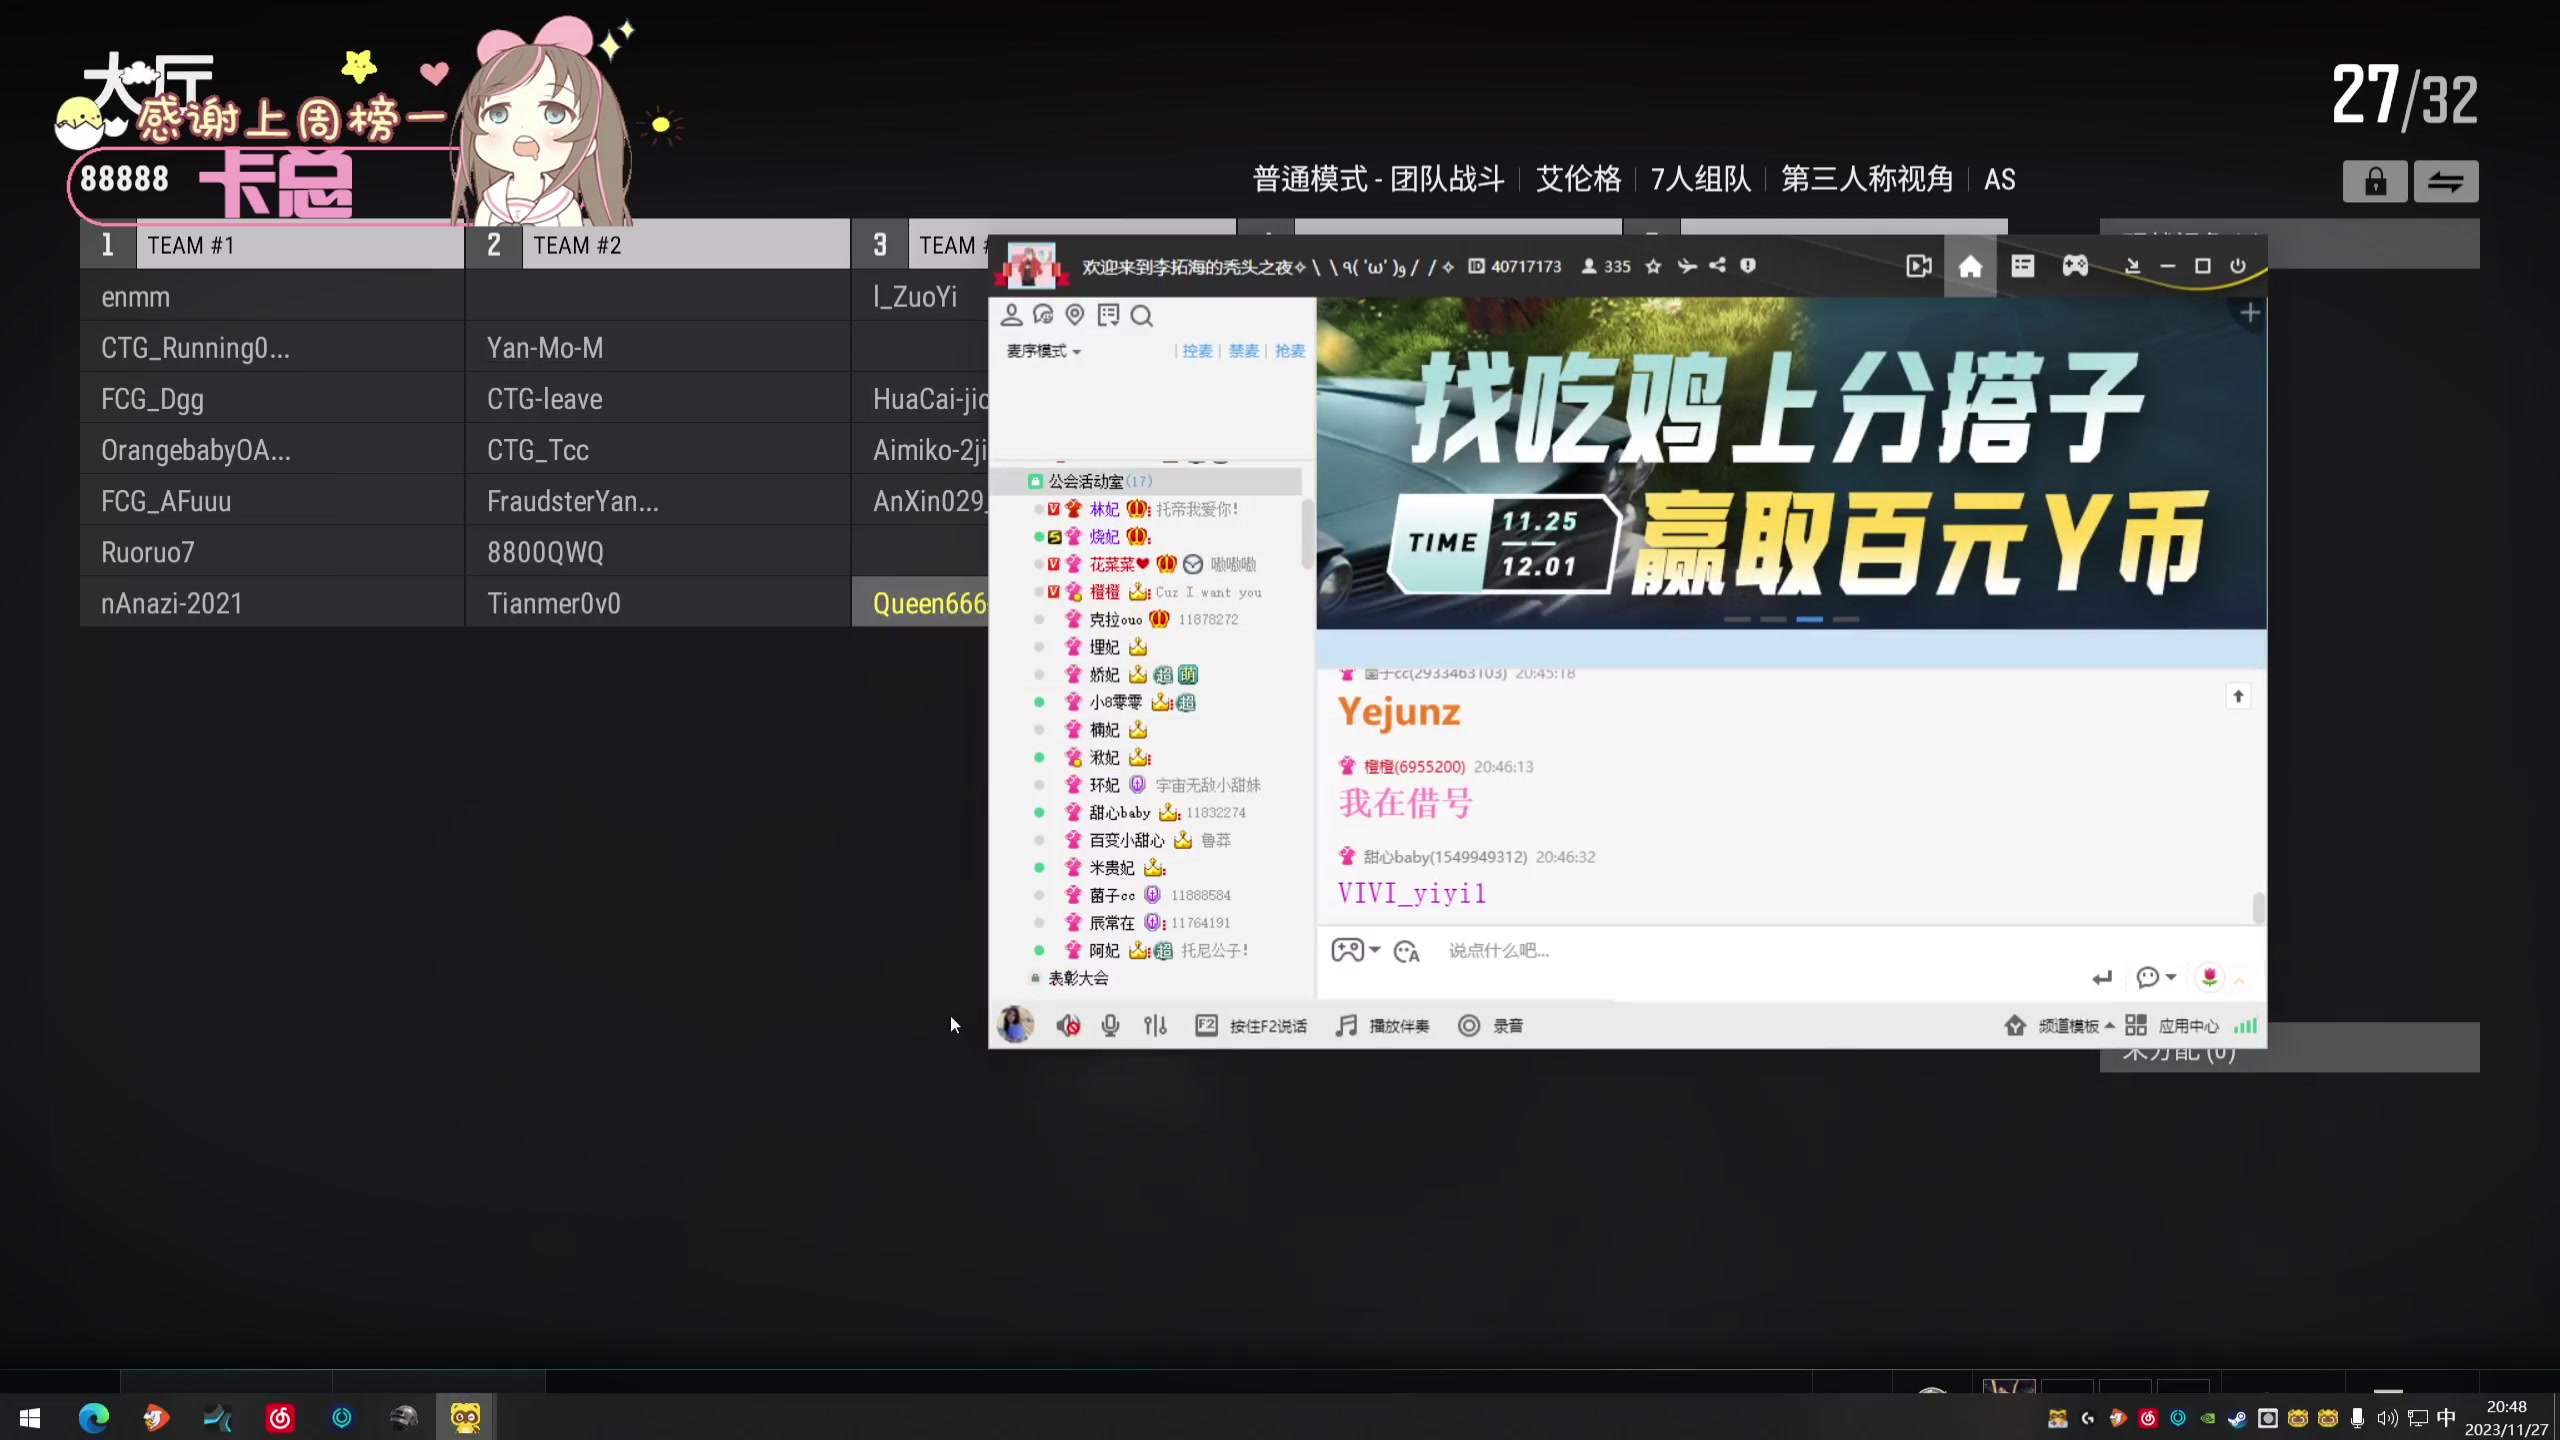
Task: Open the headset/refresh icon in YY sidebar
Action: click(x=1043, y=316)
